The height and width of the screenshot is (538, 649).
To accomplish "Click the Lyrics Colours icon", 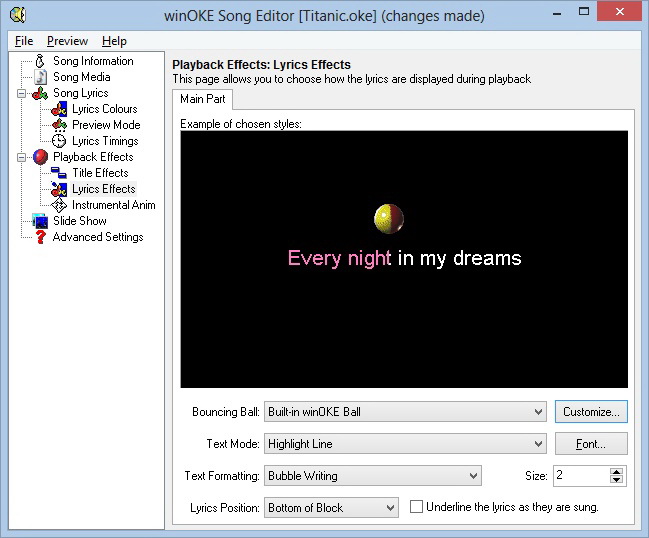I will (59, 109).
